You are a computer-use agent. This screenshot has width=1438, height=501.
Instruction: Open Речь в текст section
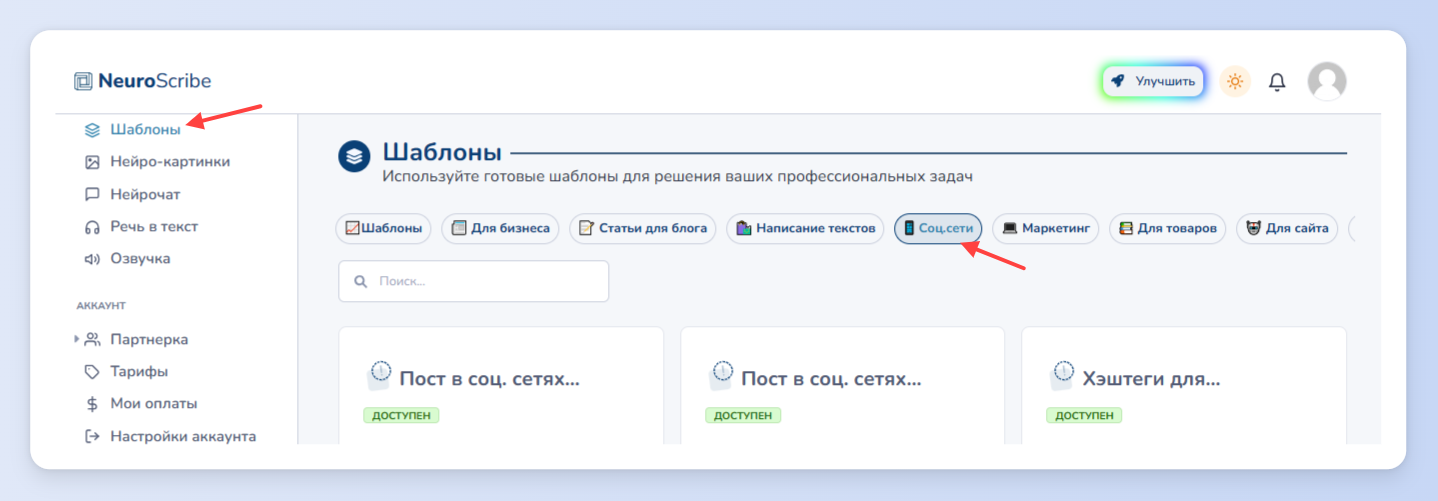(154, 226)
